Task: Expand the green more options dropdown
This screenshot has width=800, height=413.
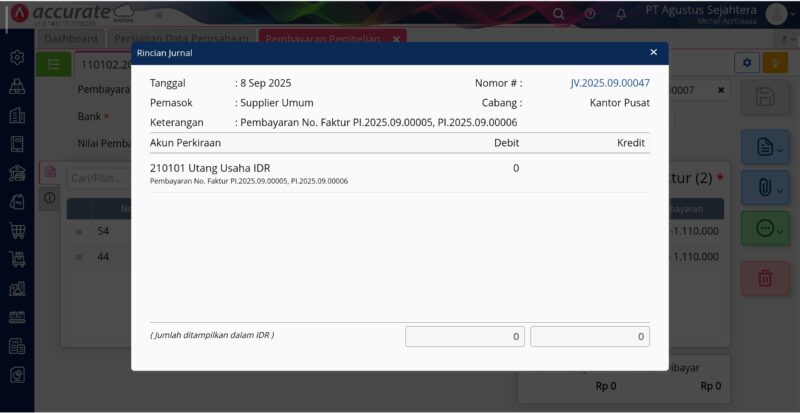Action: tap(765, 228)
